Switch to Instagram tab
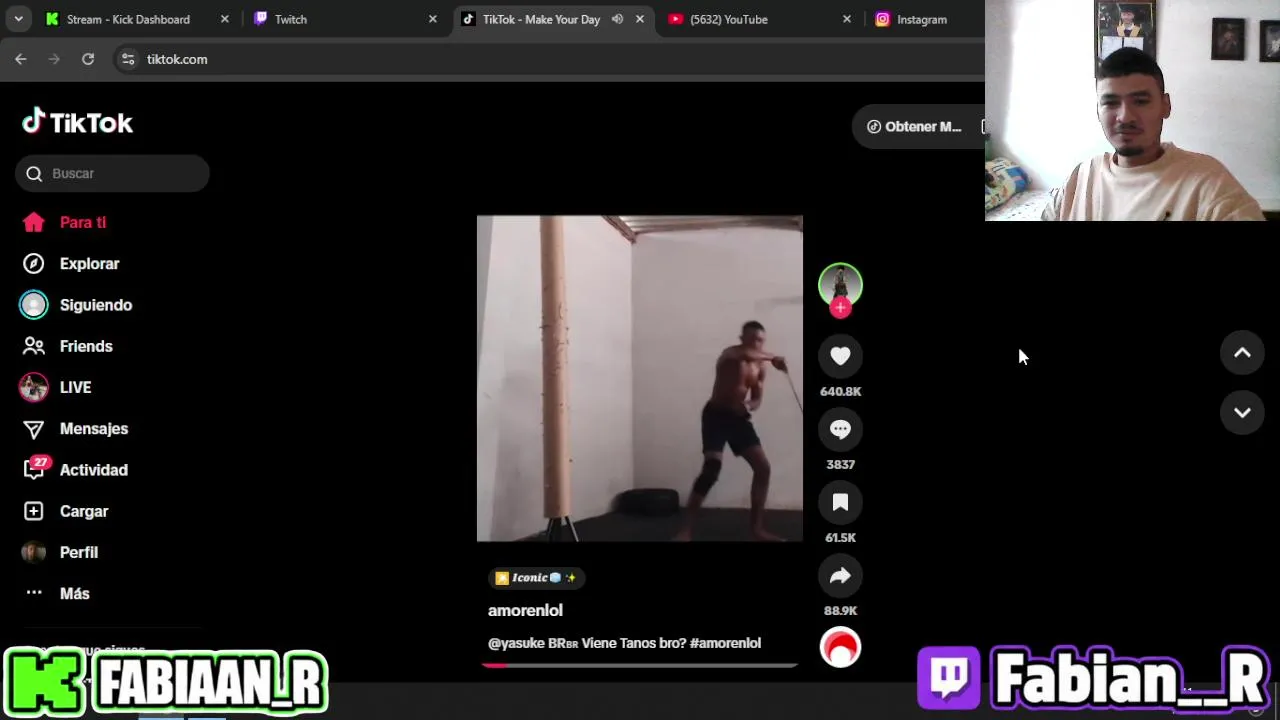This screenshot has width=1280, height=720. click(x=922, y=19)
